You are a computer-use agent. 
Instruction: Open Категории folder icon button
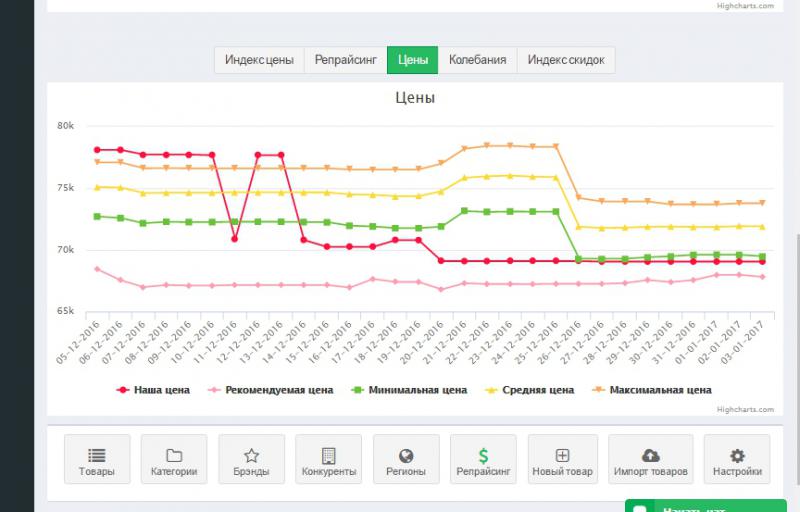point(174,461)
